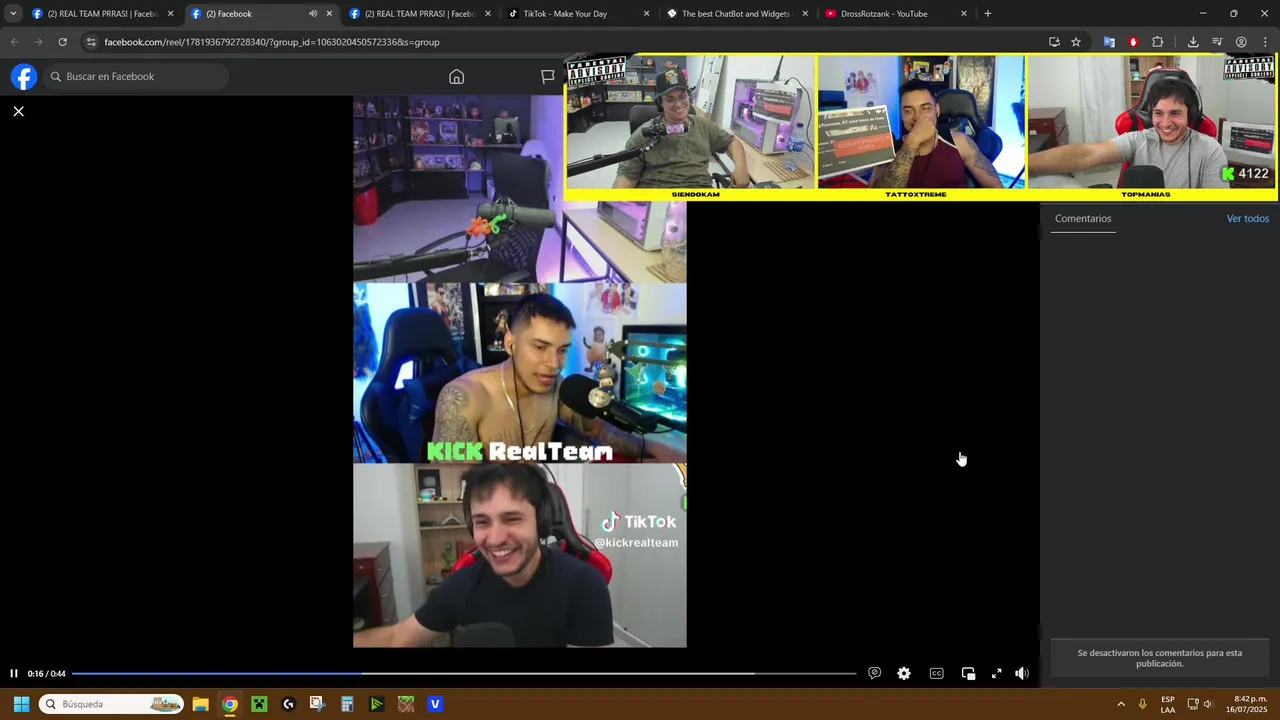Viewport: 1280px width, 720px height.
Task: Open the tab search dropdown
Action: point(13,14)
